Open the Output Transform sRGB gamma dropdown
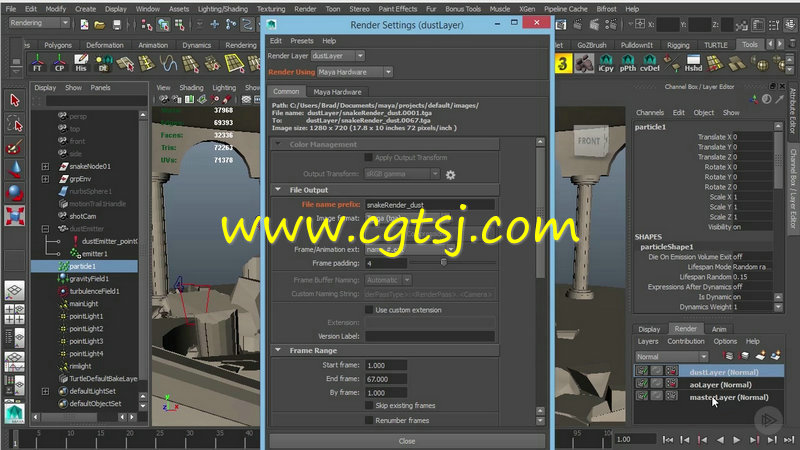This screenshot has width=800, height=450. point(402,174)
